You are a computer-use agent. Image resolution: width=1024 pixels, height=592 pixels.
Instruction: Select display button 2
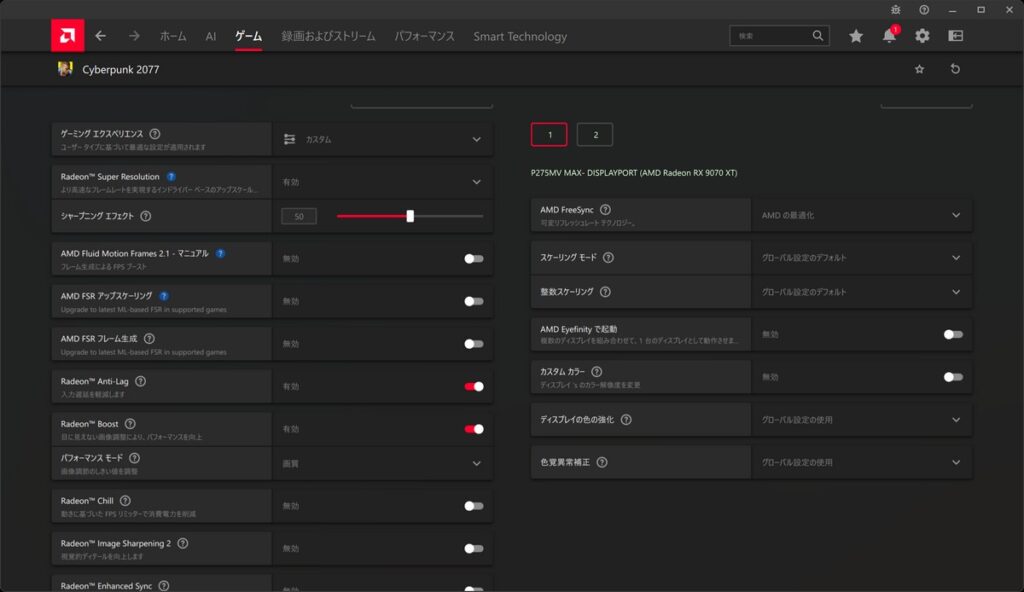click(x=595, y=135)
